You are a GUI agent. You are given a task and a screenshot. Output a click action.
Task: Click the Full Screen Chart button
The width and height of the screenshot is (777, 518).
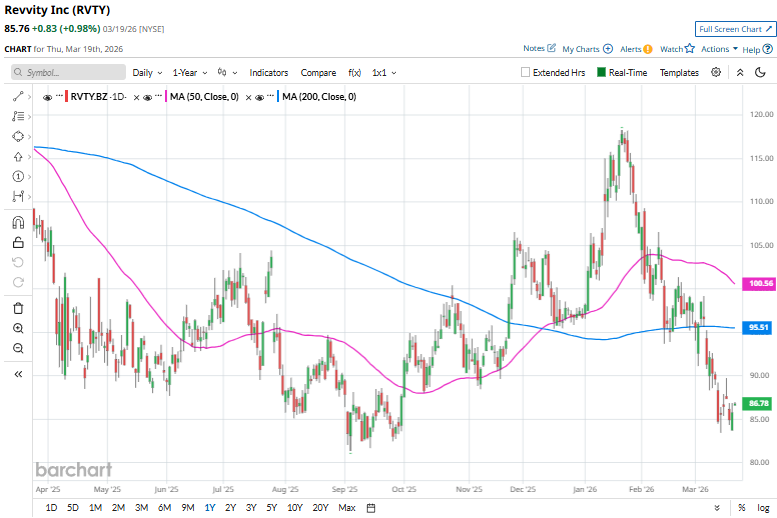735,29
